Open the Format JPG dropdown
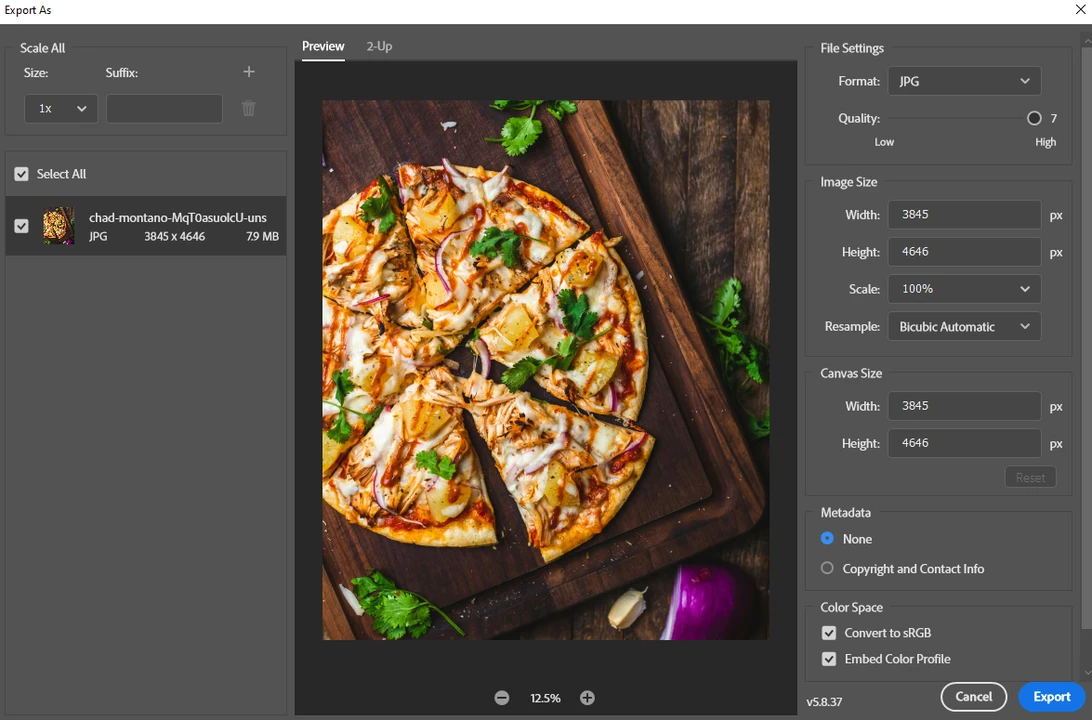The height and width of the screenshot is (720, 1092). (x=965, y=81)
